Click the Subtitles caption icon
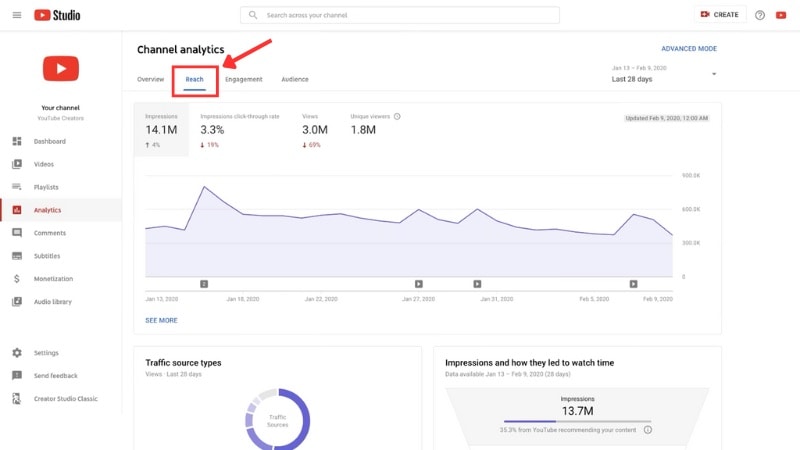The image size is (800, 450). pos(17,256)
